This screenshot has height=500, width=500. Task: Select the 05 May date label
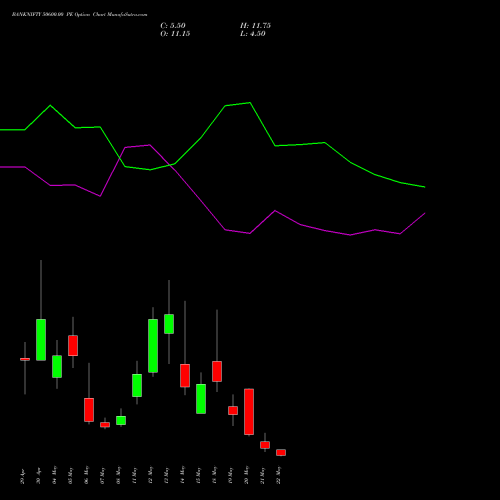click(x=70, y=475)
